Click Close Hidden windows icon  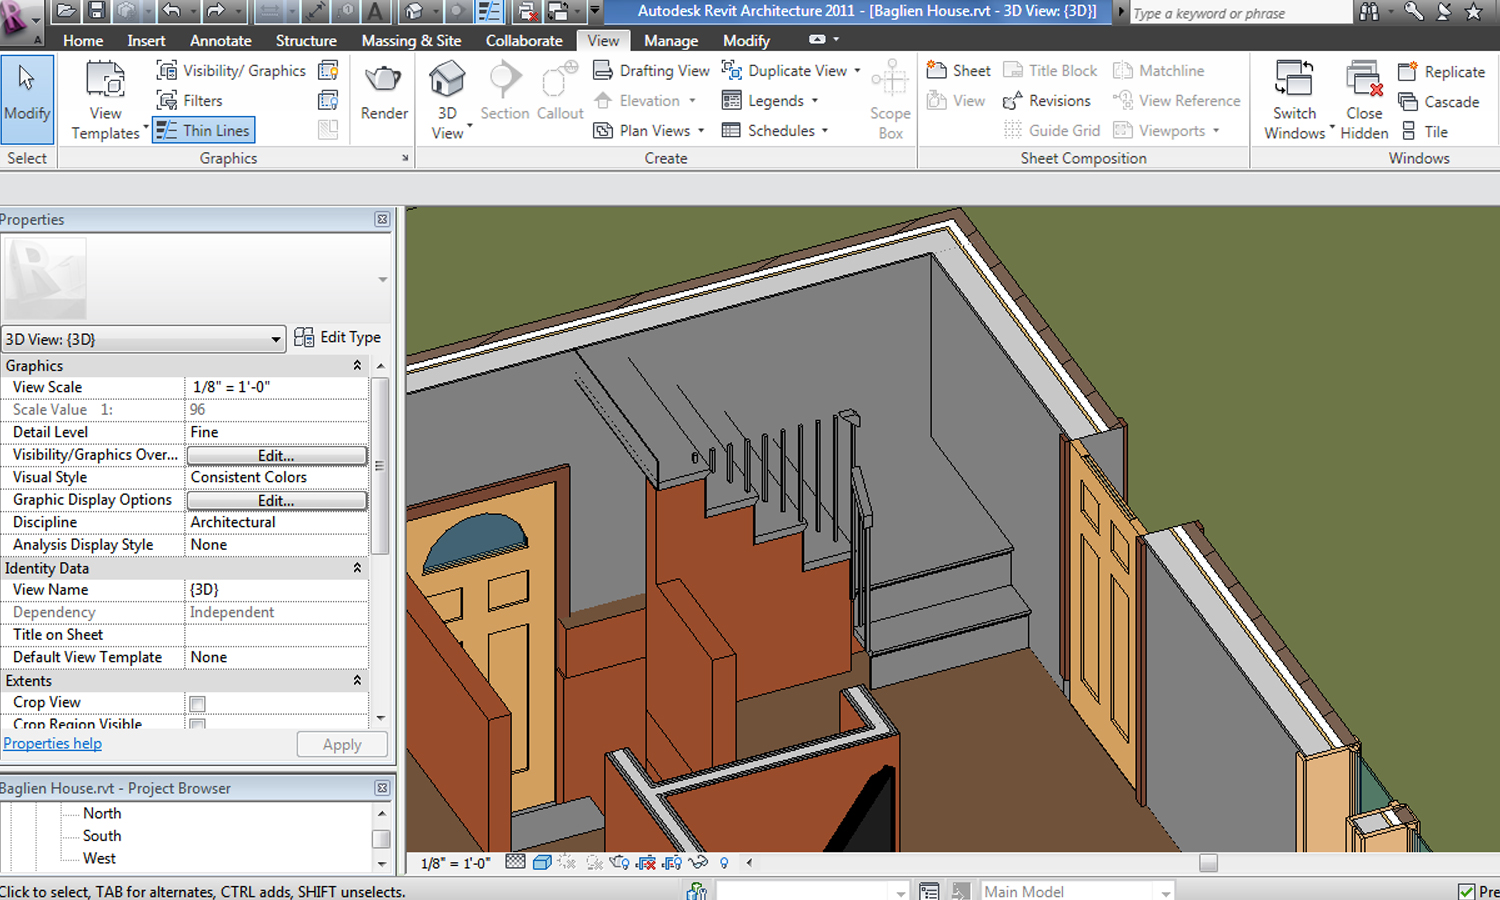[x=1364, y=81]
